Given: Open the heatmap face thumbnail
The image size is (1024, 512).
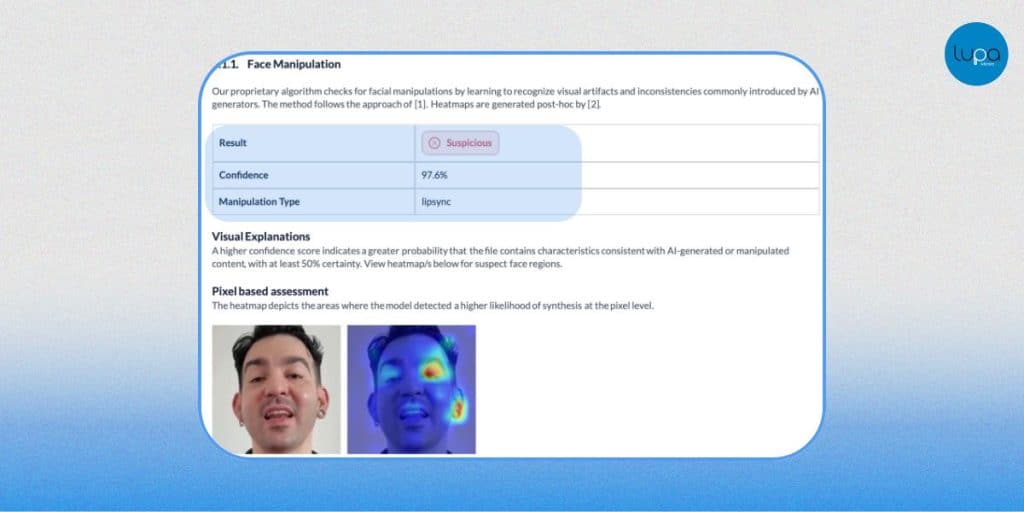Looking at the screenshot, I should tap(411, 389).
